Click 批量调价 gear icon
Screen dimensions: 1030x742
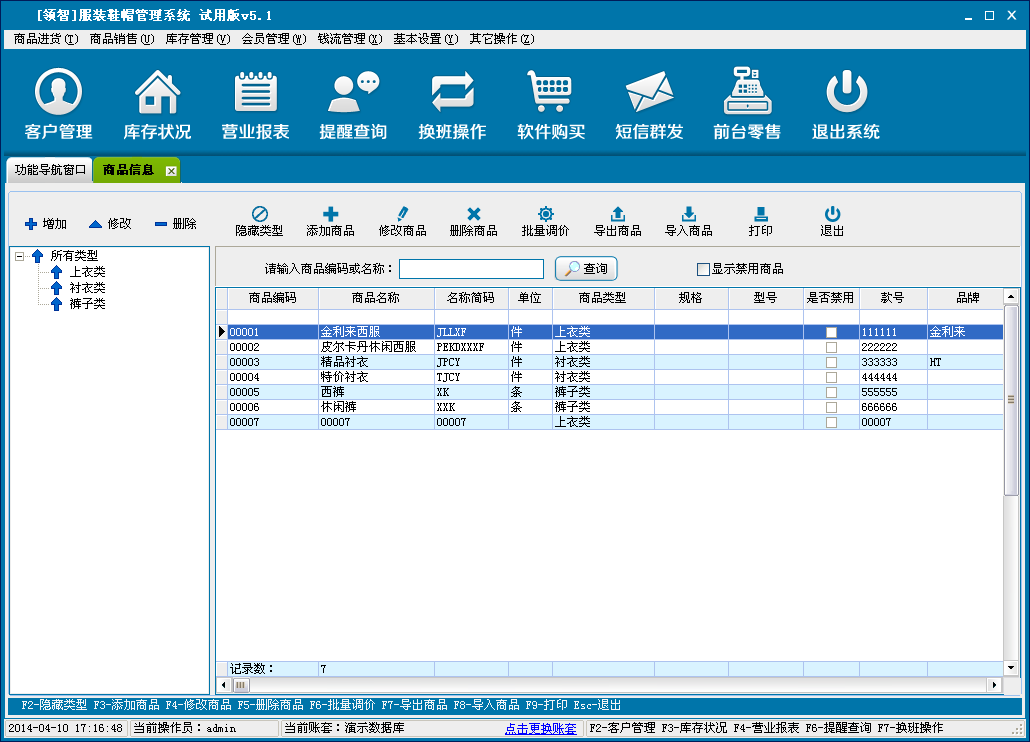click(x=545, y=214)
